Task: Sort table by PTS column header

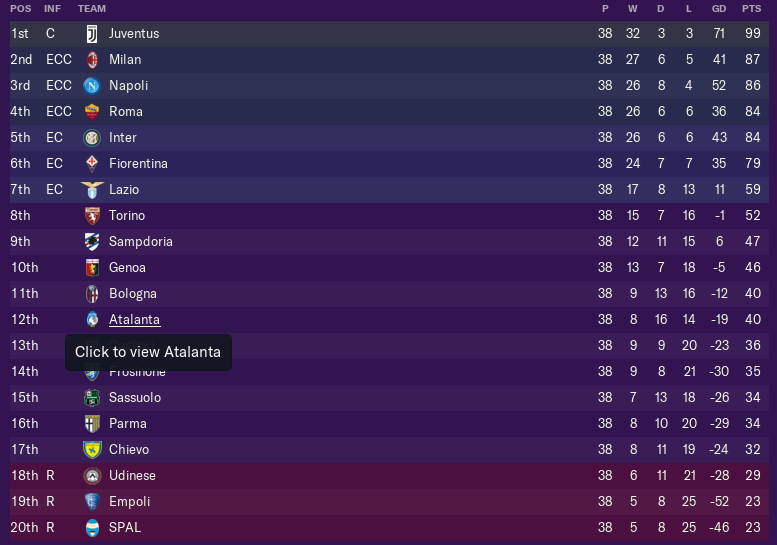Action: [751, 9]
